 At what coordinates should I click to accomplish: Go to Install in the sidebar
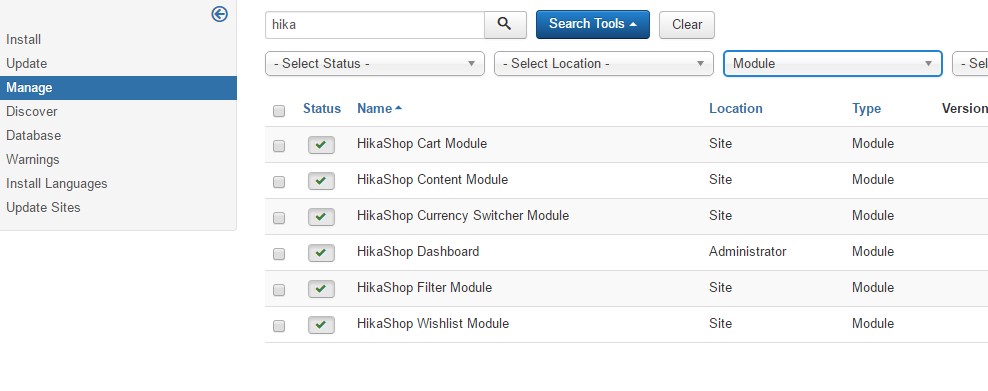point(23,40)
